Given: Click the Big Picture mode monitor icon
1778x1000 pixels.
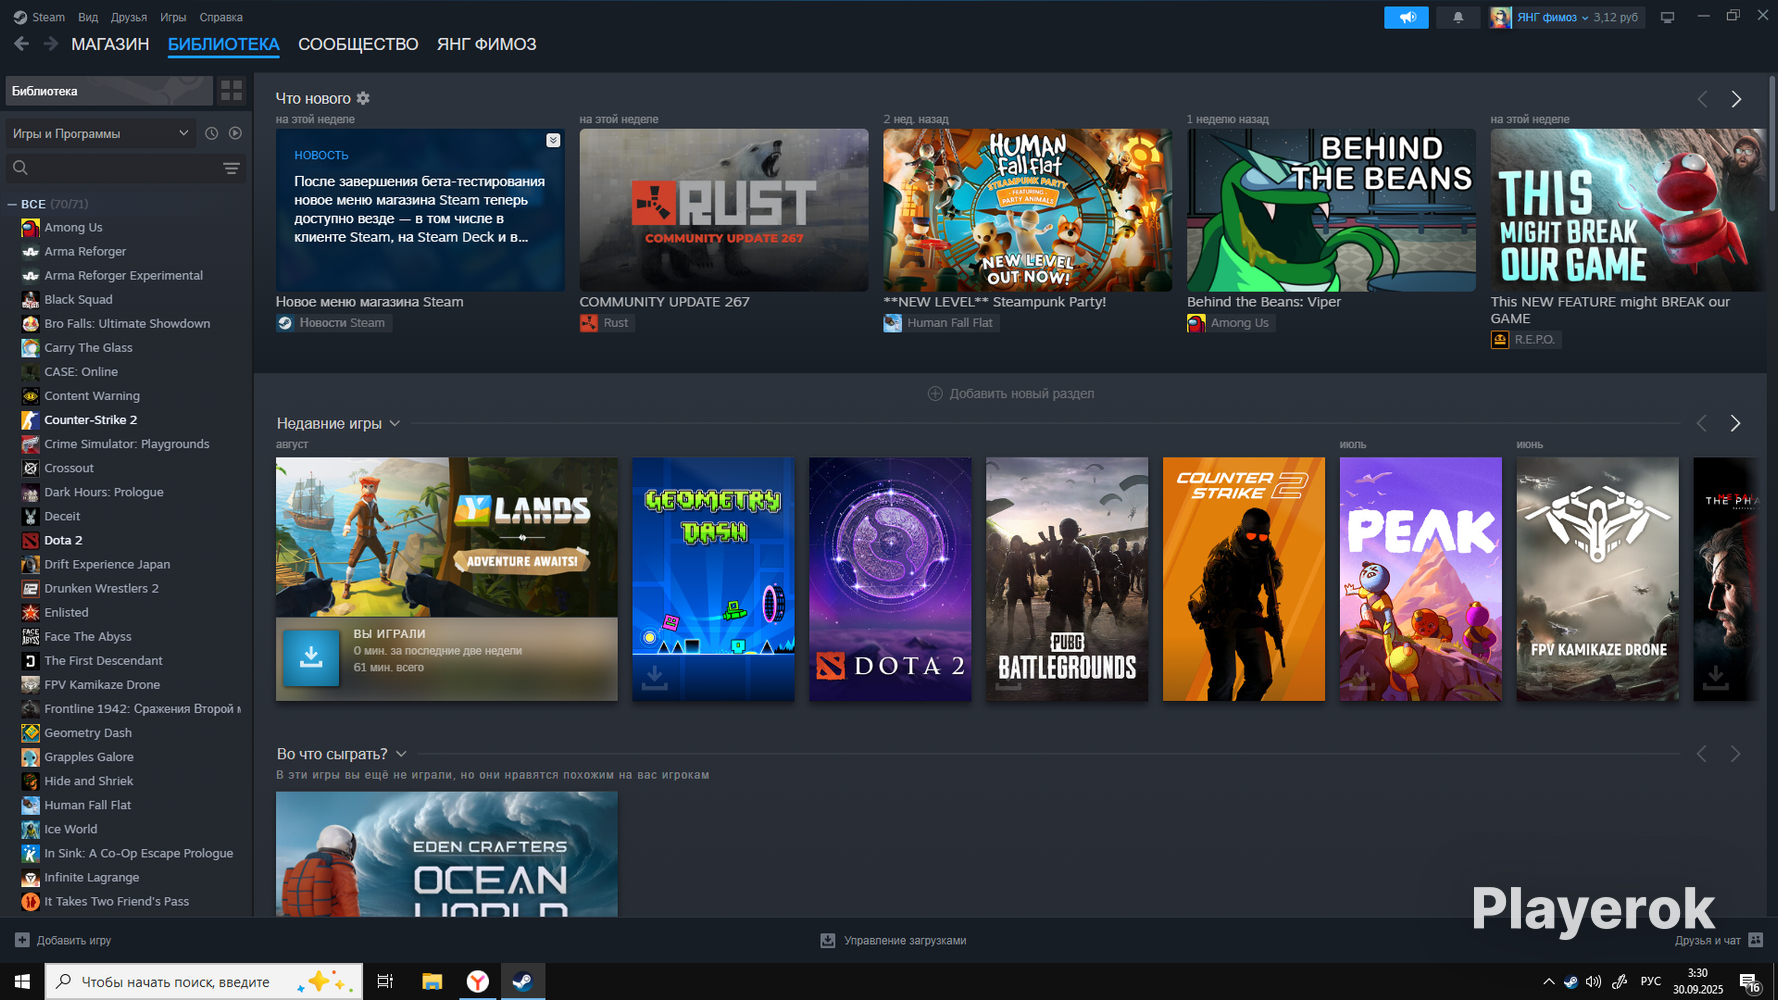Looking at the screenshot, I should coord(1667,17).
